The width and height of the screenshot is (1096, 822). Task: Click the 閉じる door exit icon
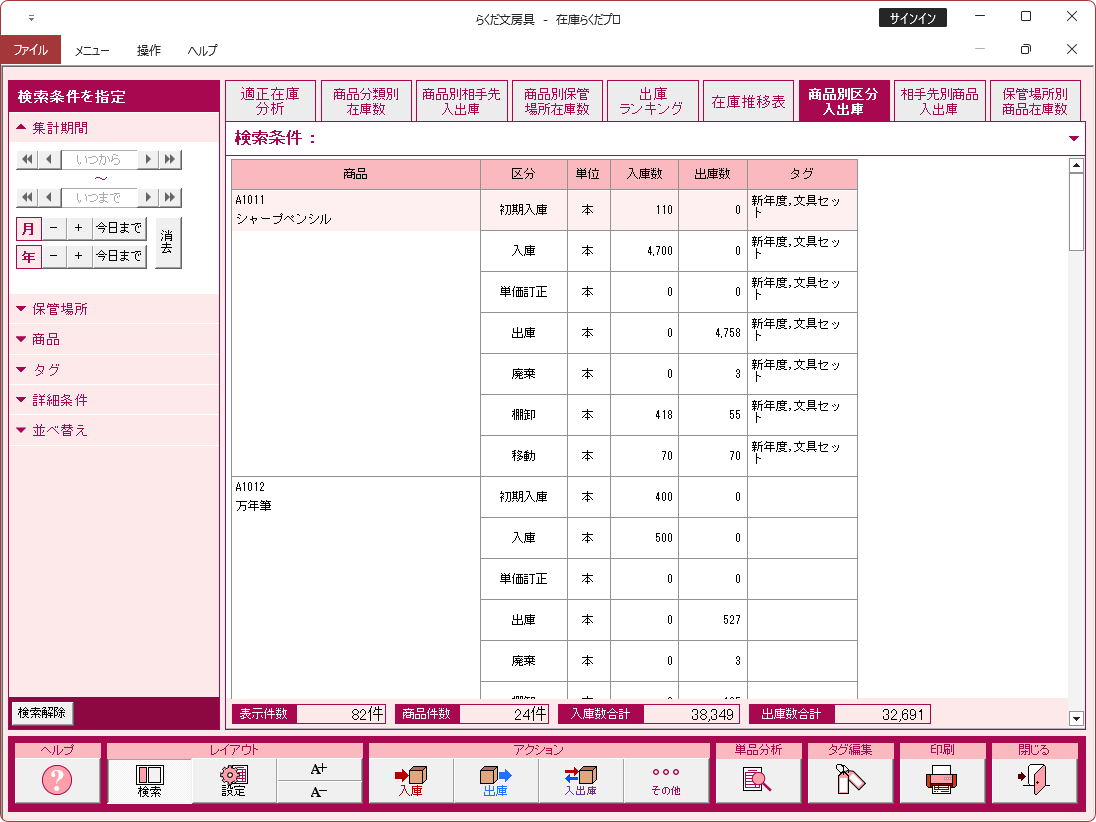1034,780
